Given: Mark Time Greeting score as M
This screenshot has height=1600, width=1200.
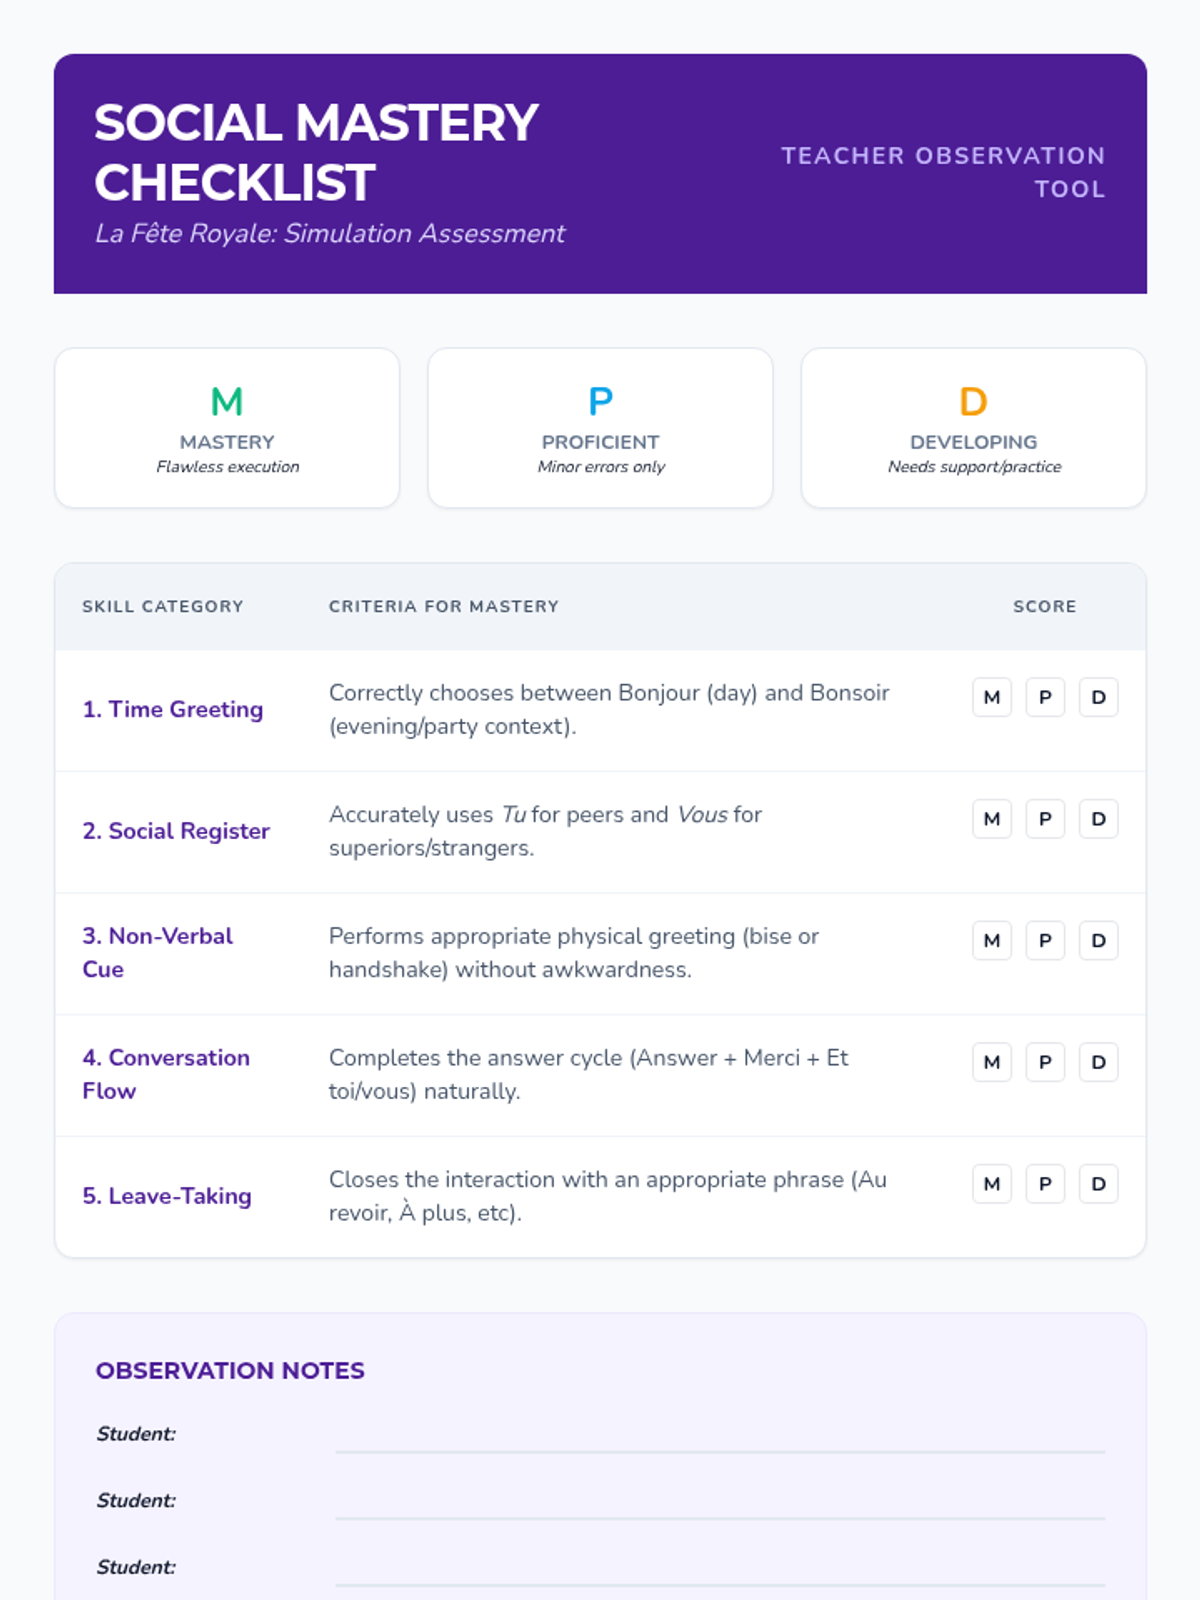Looking at the screenshot, I should click(x=991, y=697).
